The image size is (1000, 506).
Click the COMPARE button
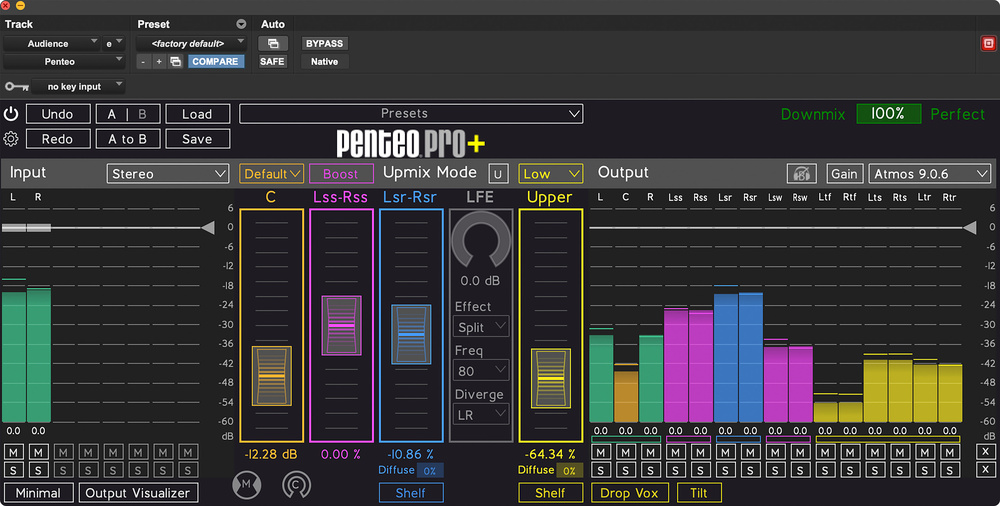coord(216,61)
